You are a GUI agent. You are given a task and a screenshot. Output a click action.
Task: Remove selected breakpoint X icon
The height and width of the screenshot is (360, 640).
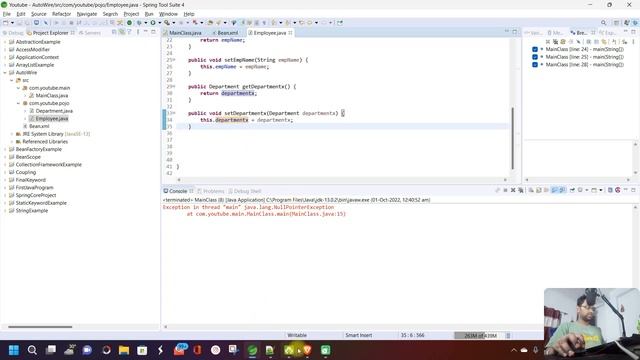pyautogui.click(x=548, y=42)
